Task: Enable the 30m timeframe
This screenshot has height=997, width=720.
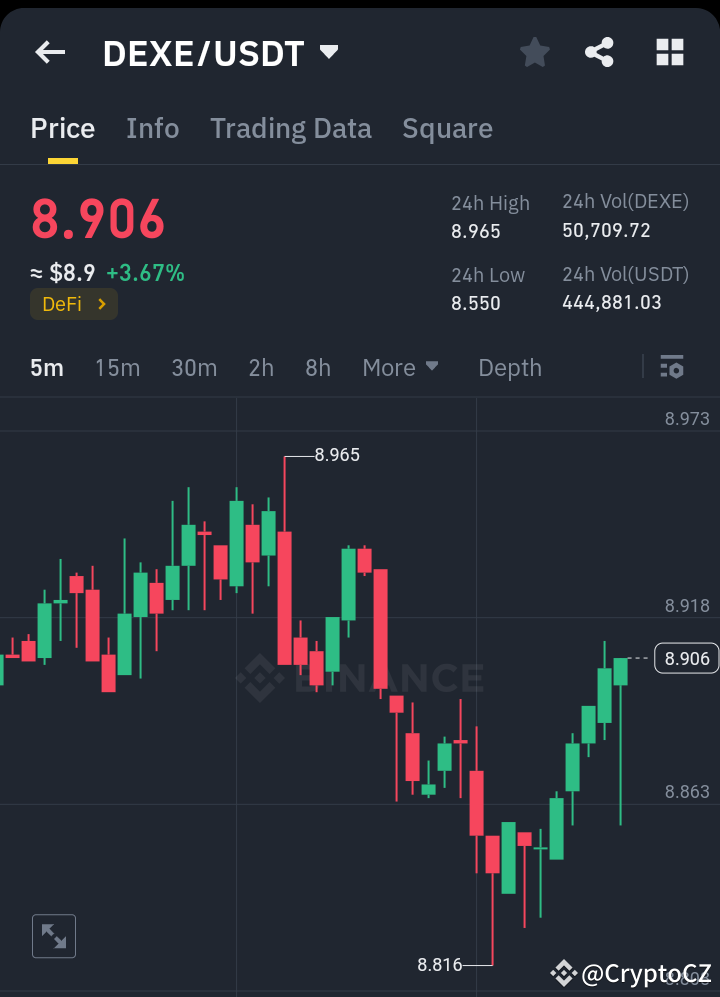Action: [194, 368]
